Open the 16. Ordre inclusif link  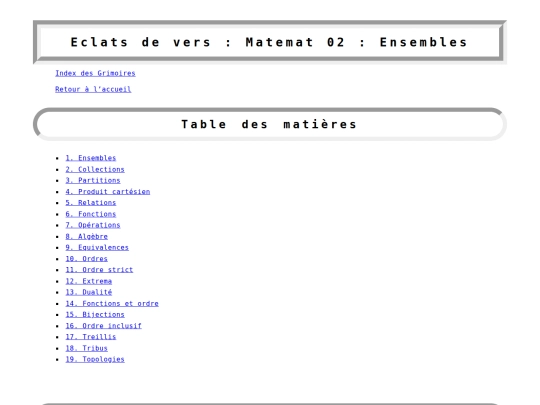pyautogui.click(x=103, y=326)
